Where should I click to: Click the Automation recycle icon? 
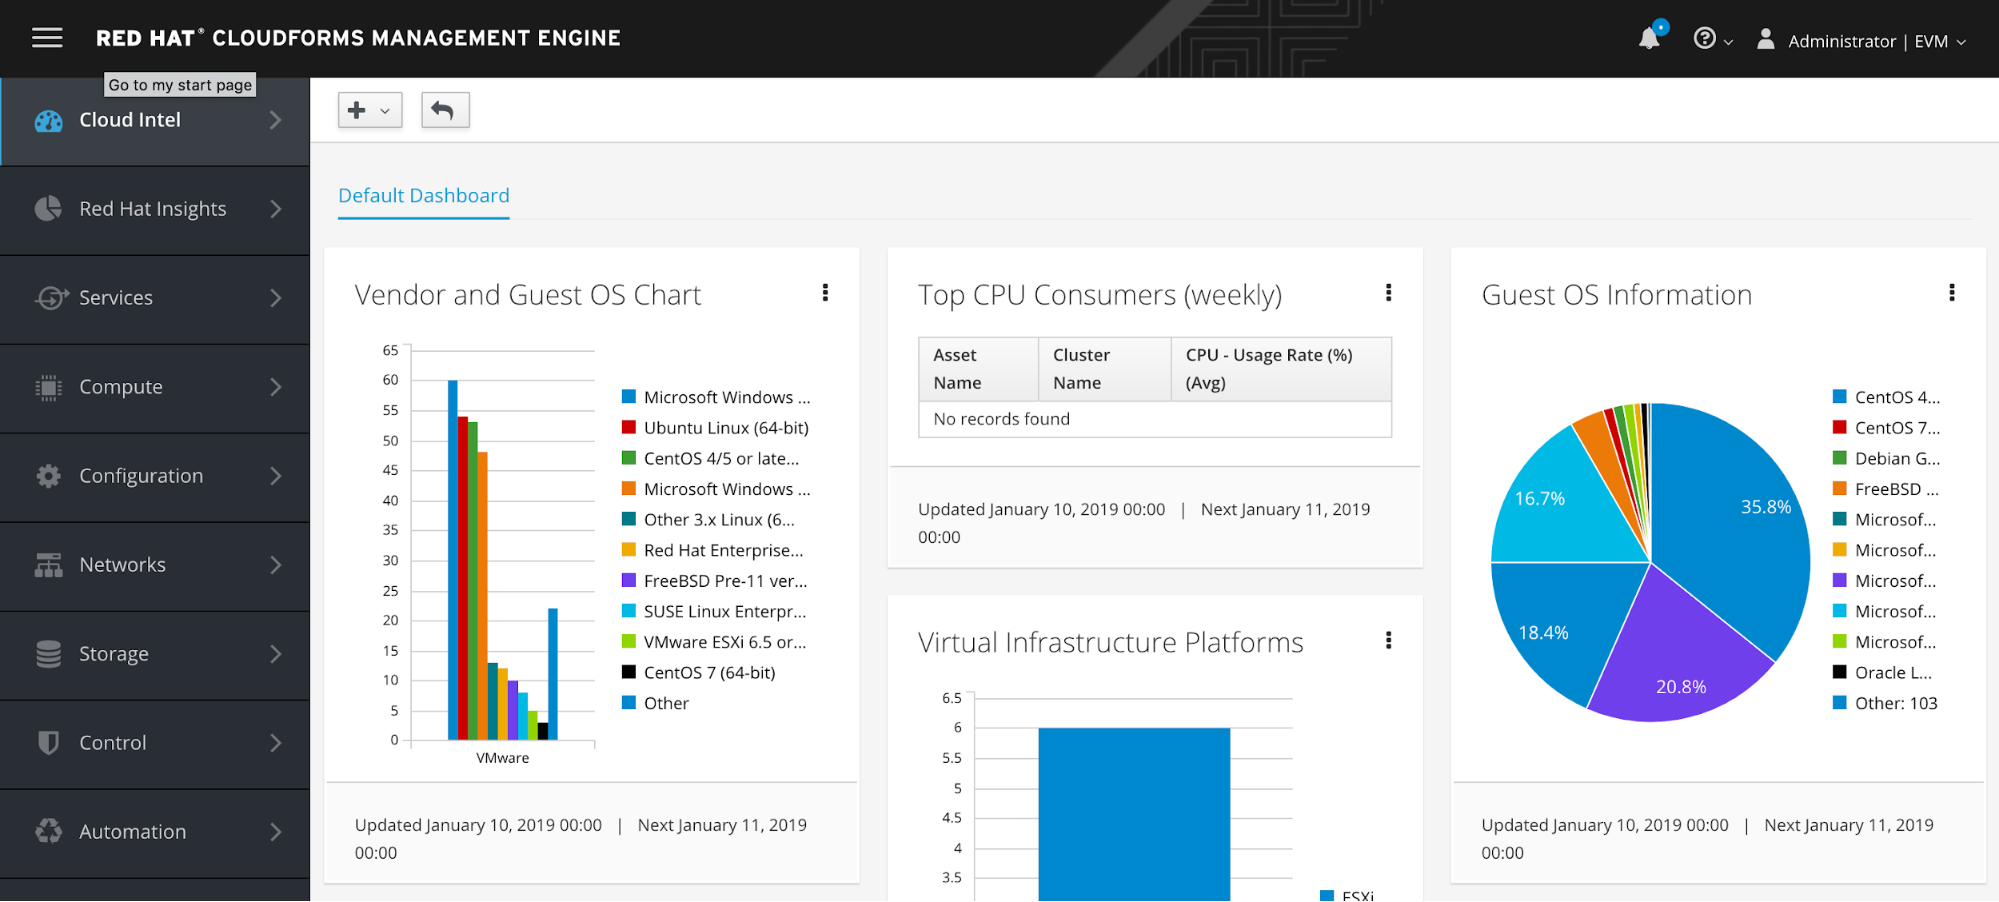pyautogui.click(x=48, y=832)
